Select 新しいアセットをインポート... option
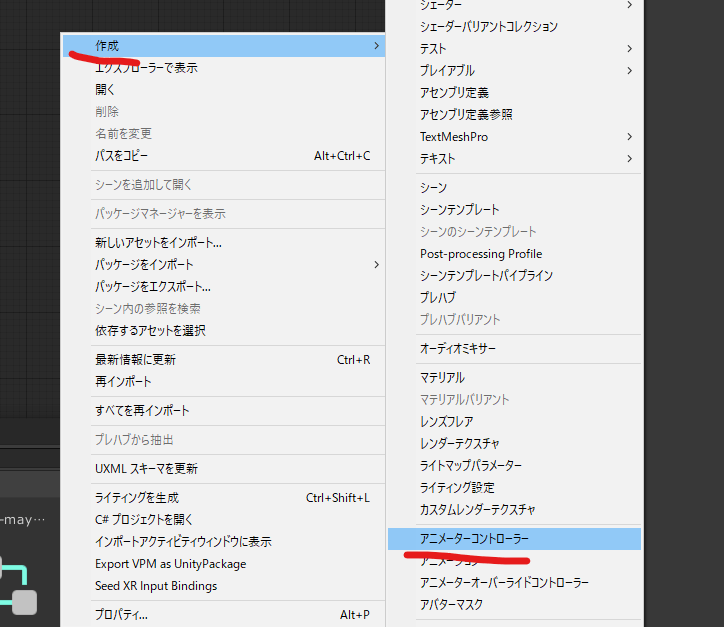Viewport: 724px width, 627px height. click(158, 243)
